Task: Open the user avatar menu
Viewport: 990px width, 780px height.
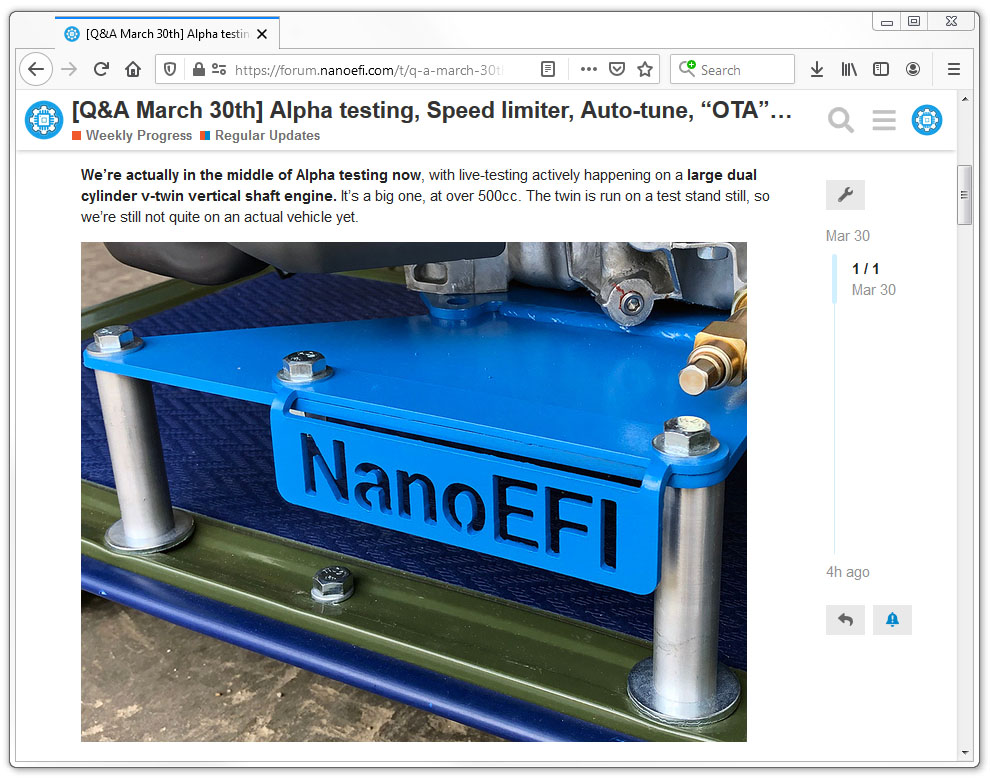Action: pyautogui.click(x=926, y=119)
